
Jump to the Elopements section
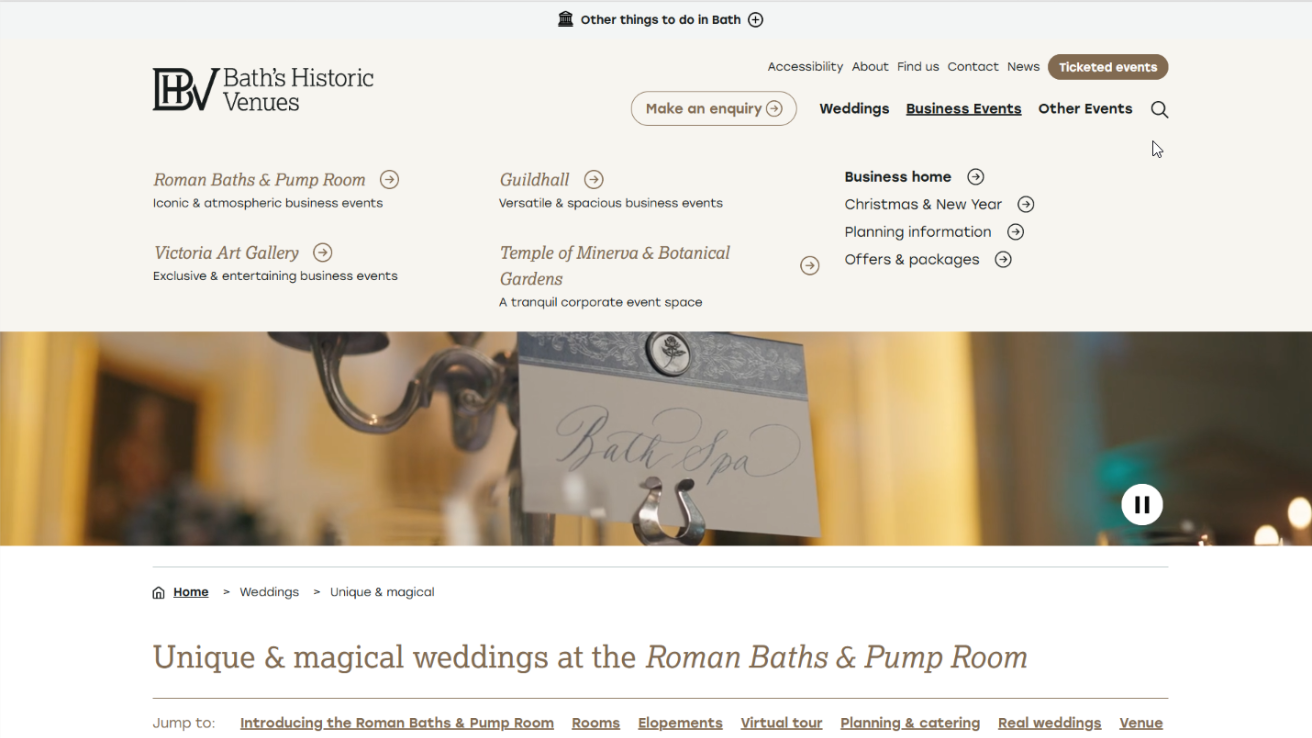pyautogui.click(x=680, y=722)
